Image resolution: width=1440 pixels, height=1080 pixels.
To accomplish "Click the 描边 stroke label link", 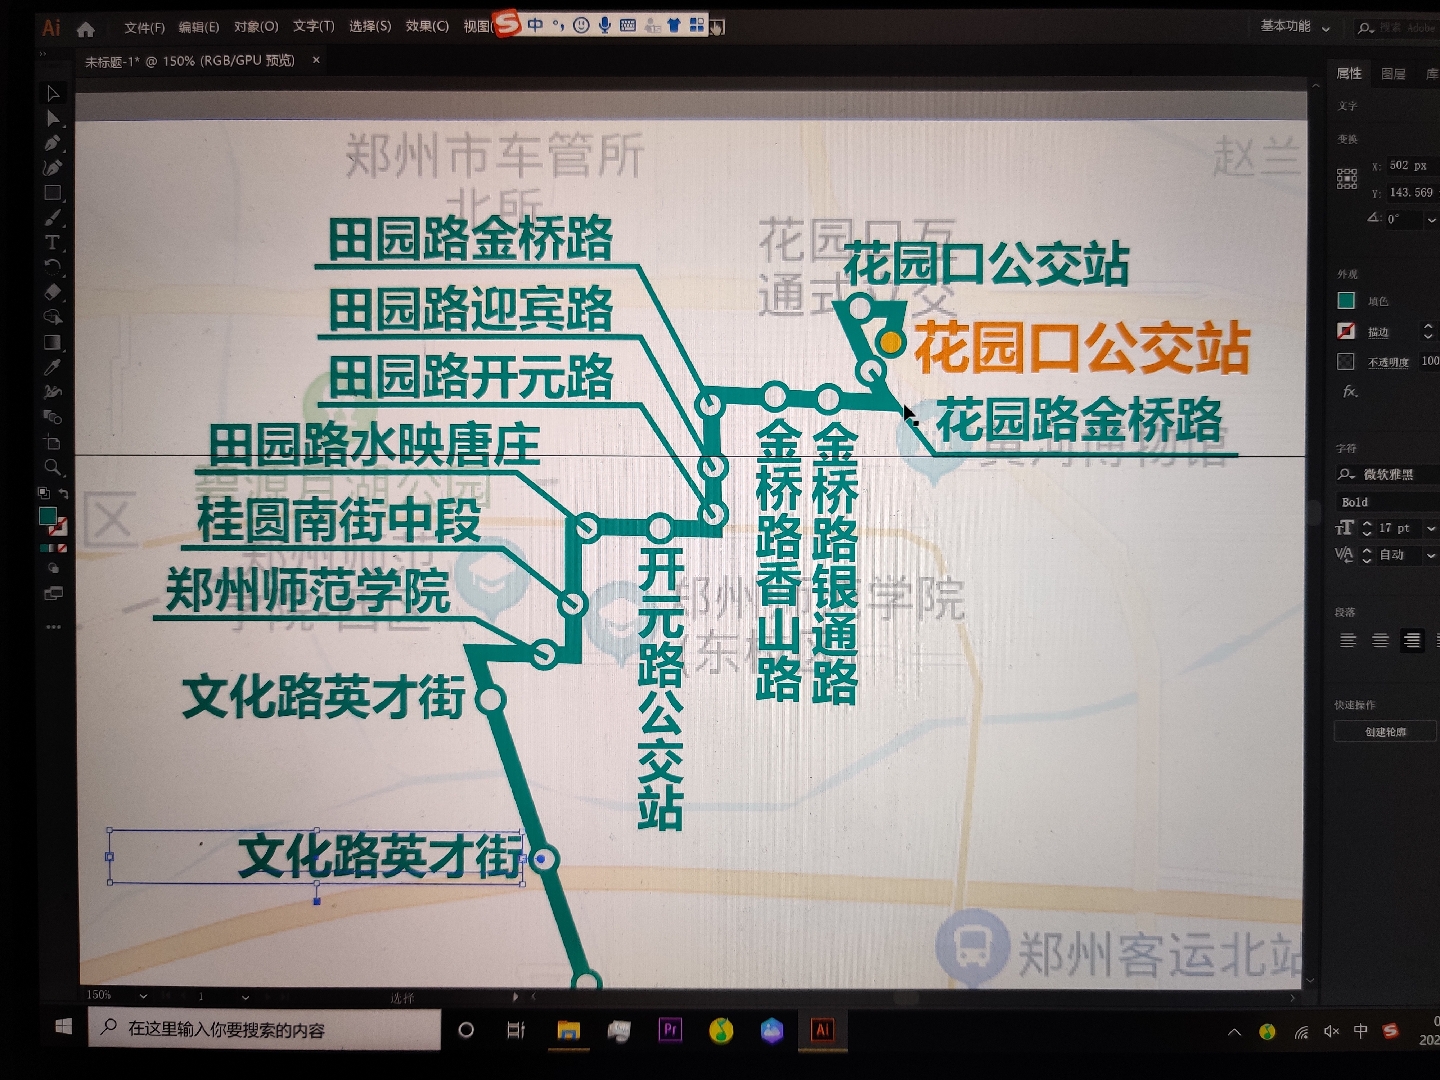I will pyautogui.click(x=1378, y=332).
